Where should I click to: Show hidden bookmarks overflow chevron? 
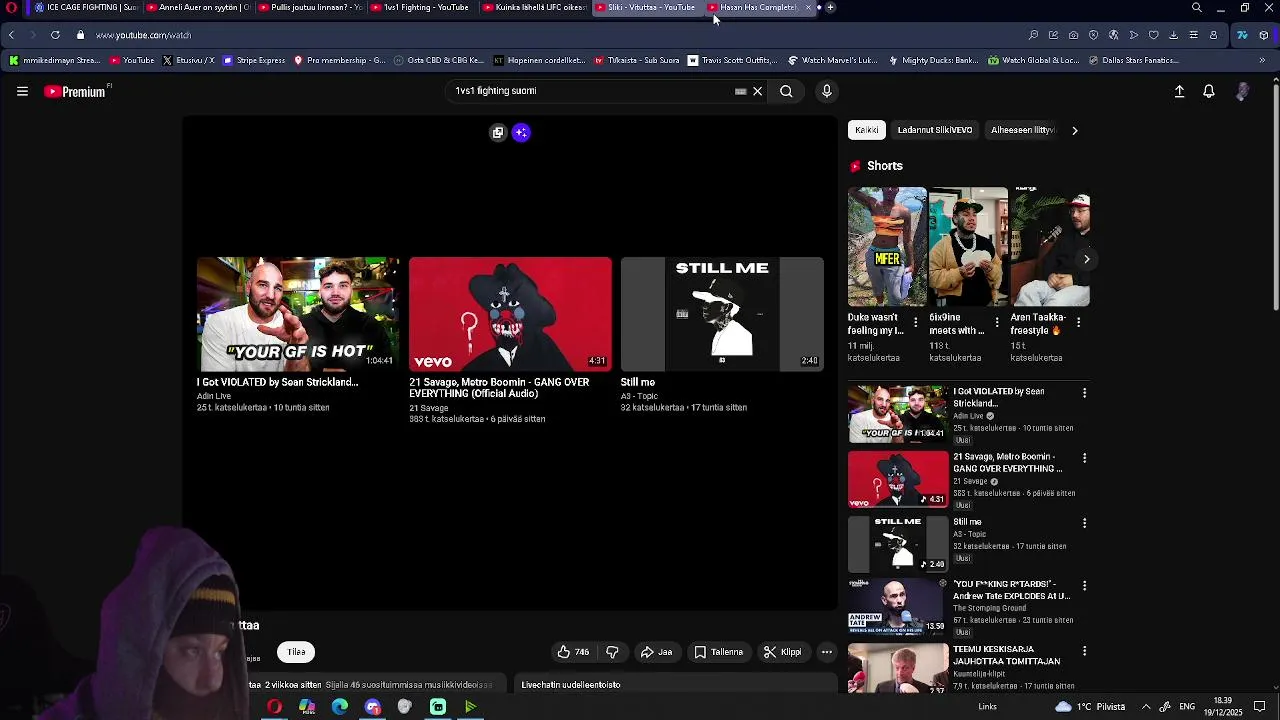click(1262, 60)
